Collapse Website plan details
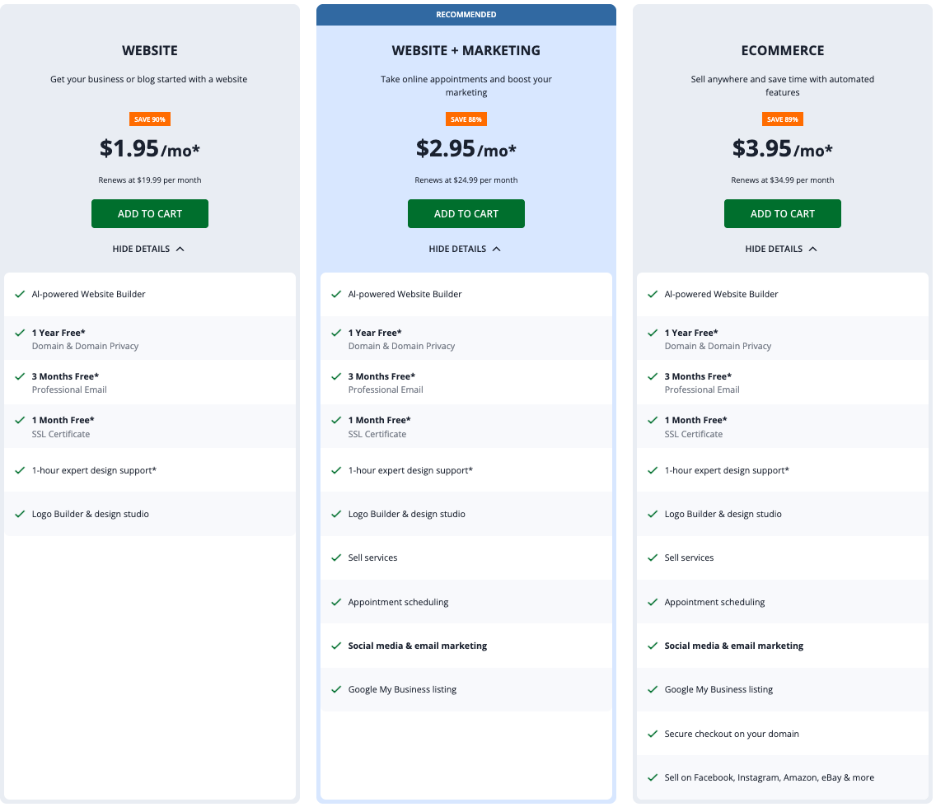Viewport: 936px width, 807px height. click(149, 249)
